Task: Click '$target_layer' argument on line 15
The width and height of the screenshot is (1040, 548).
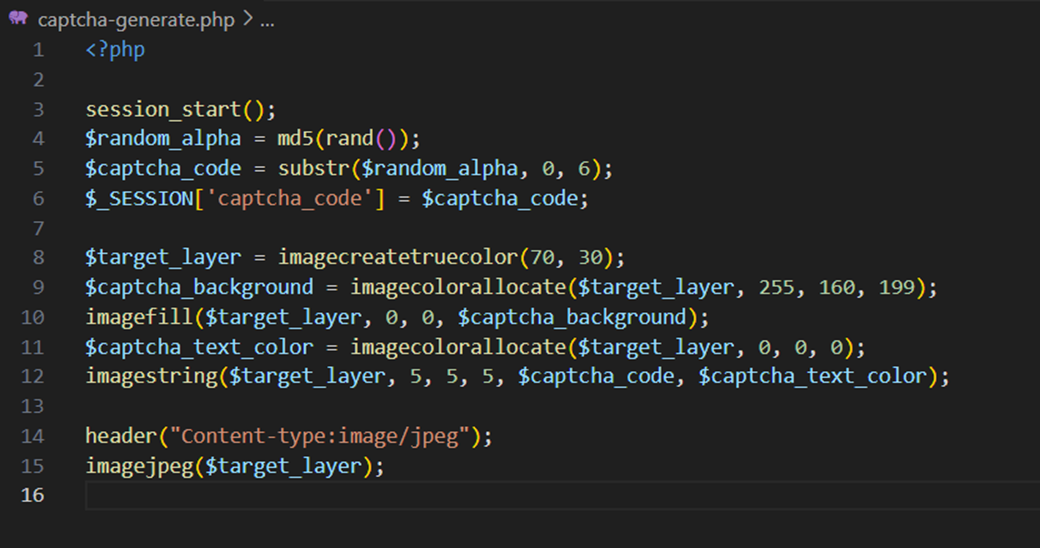Action: (284, 466)
